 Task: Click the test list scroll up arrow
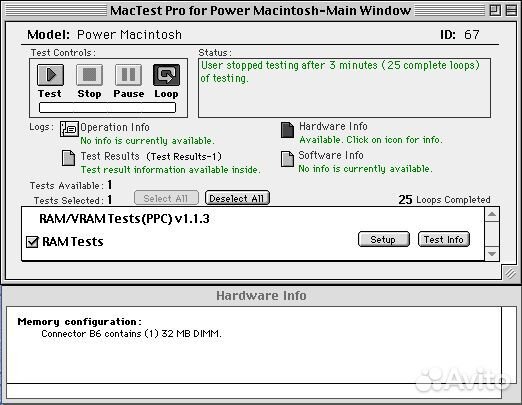[492, 214]
